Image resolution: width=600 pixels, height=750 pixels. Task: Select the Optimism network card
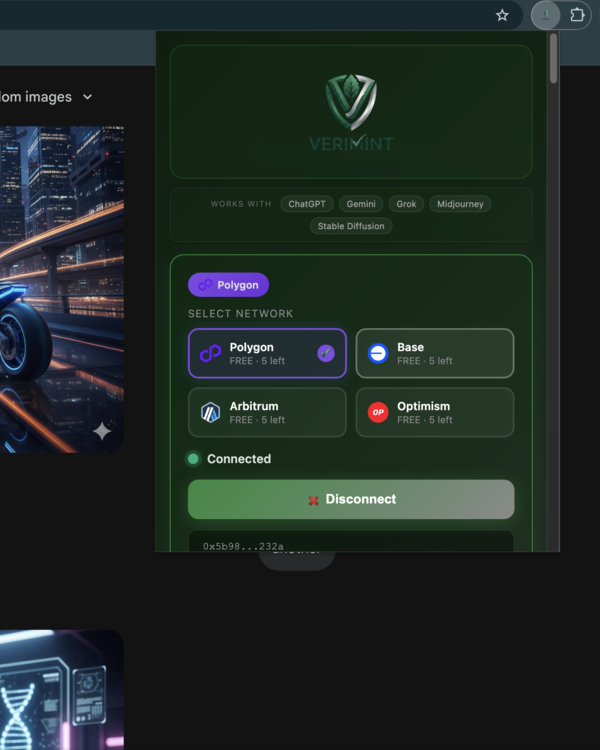(x=435, y=412)
